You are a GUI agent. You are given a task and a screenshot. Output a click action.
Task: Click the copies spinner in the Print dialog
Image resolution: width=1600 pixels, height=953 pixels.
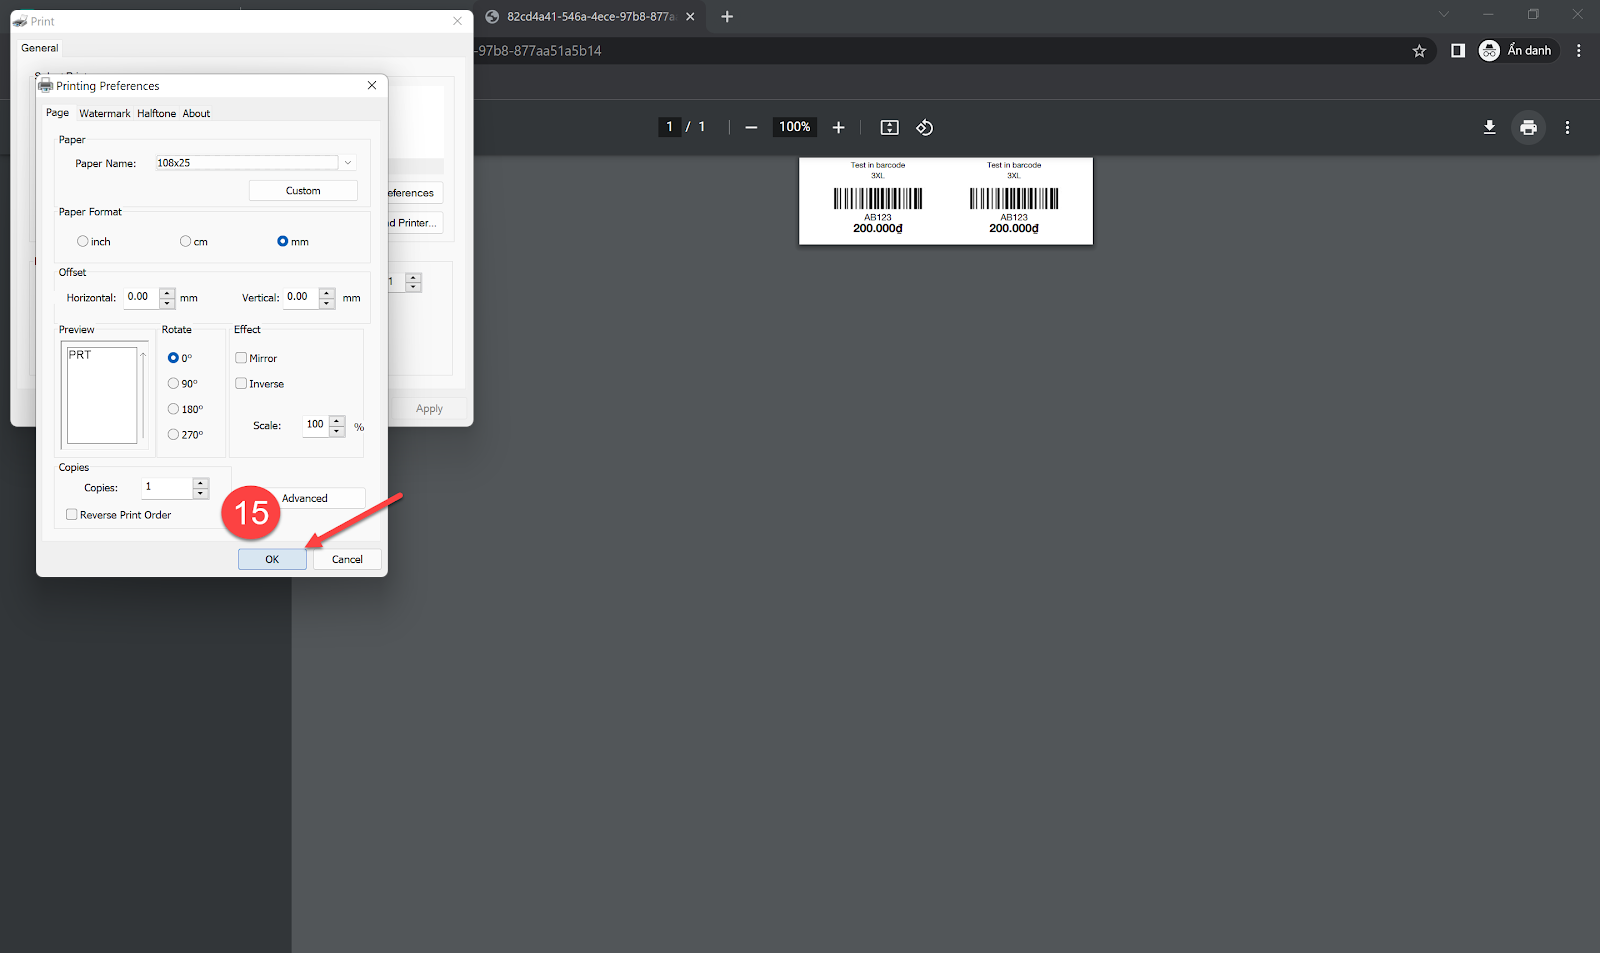point(413,282)
